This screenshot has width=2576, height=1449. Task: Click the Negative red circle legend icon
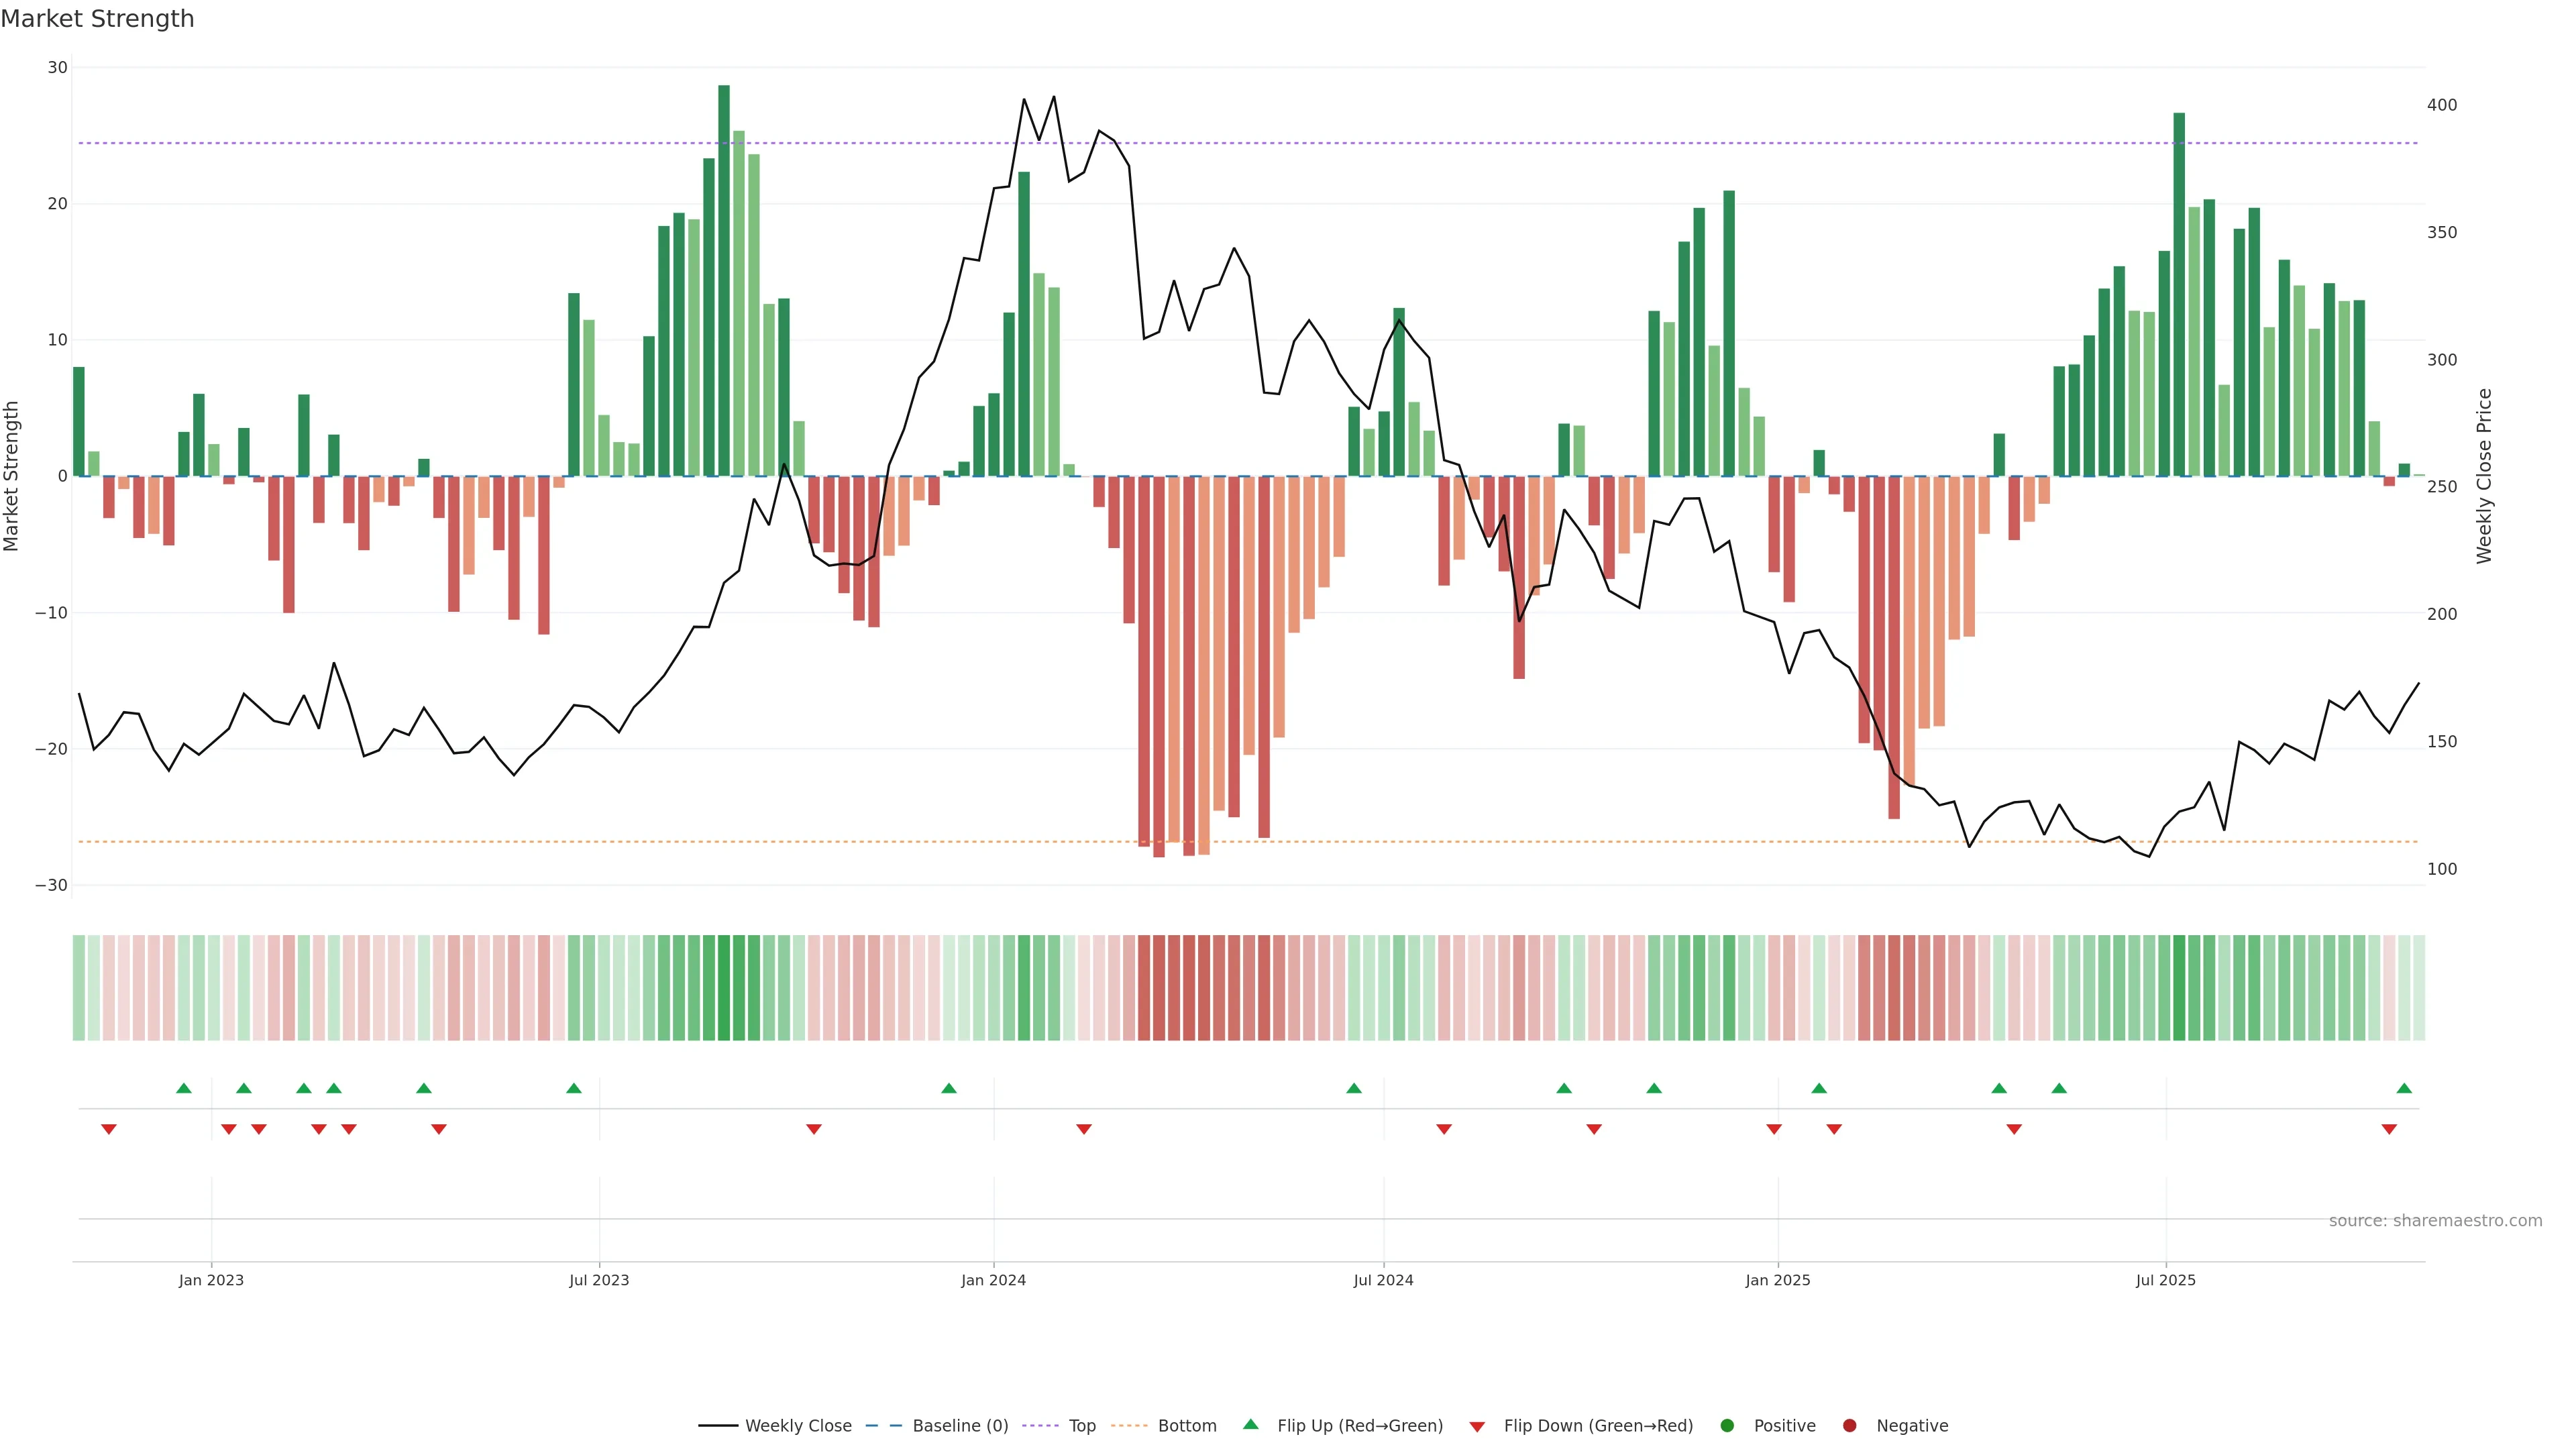pyautogui.click(x=1849, y=1425)
